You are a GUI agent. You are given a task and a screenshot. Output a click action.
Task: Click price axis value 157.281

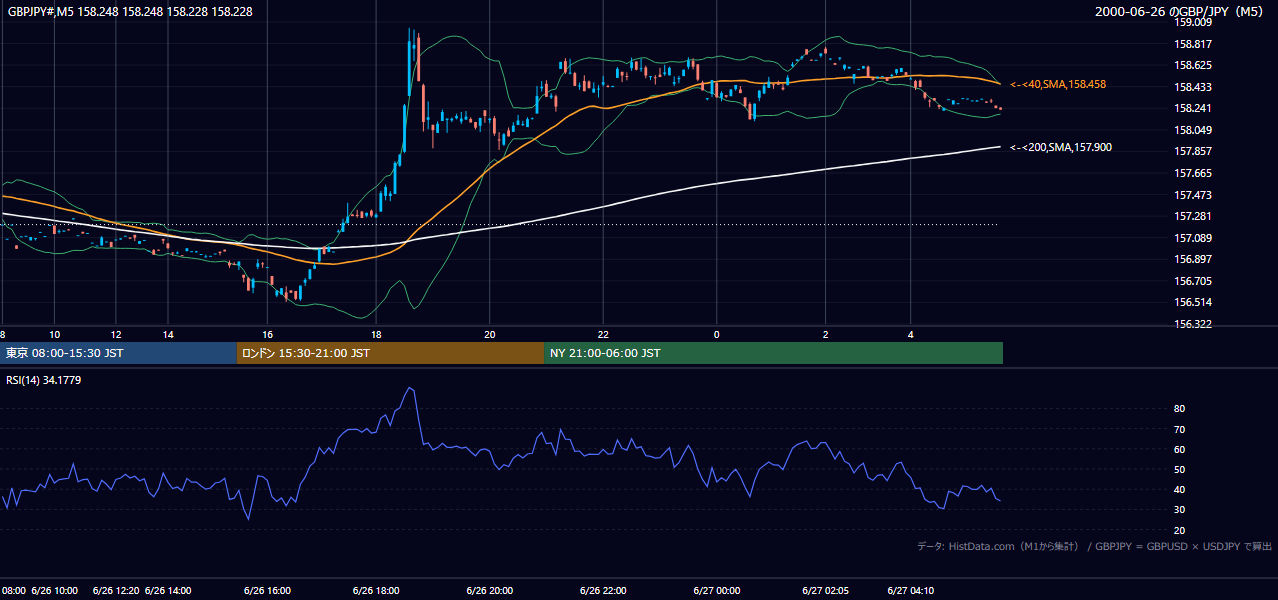pos(1193,217)
